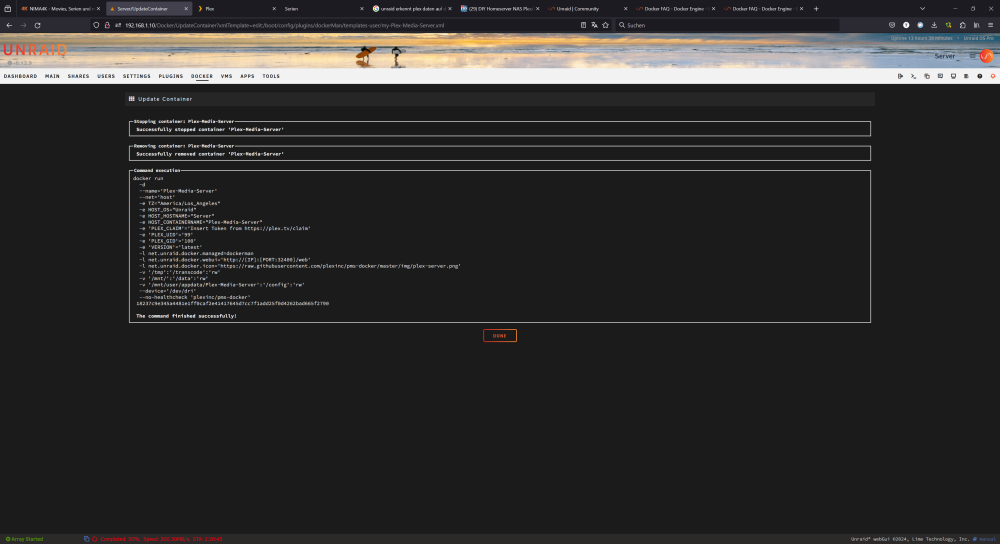Open the browser extensions puzzle icon
Screen dimensions: 1000x544
click(962, 26)
